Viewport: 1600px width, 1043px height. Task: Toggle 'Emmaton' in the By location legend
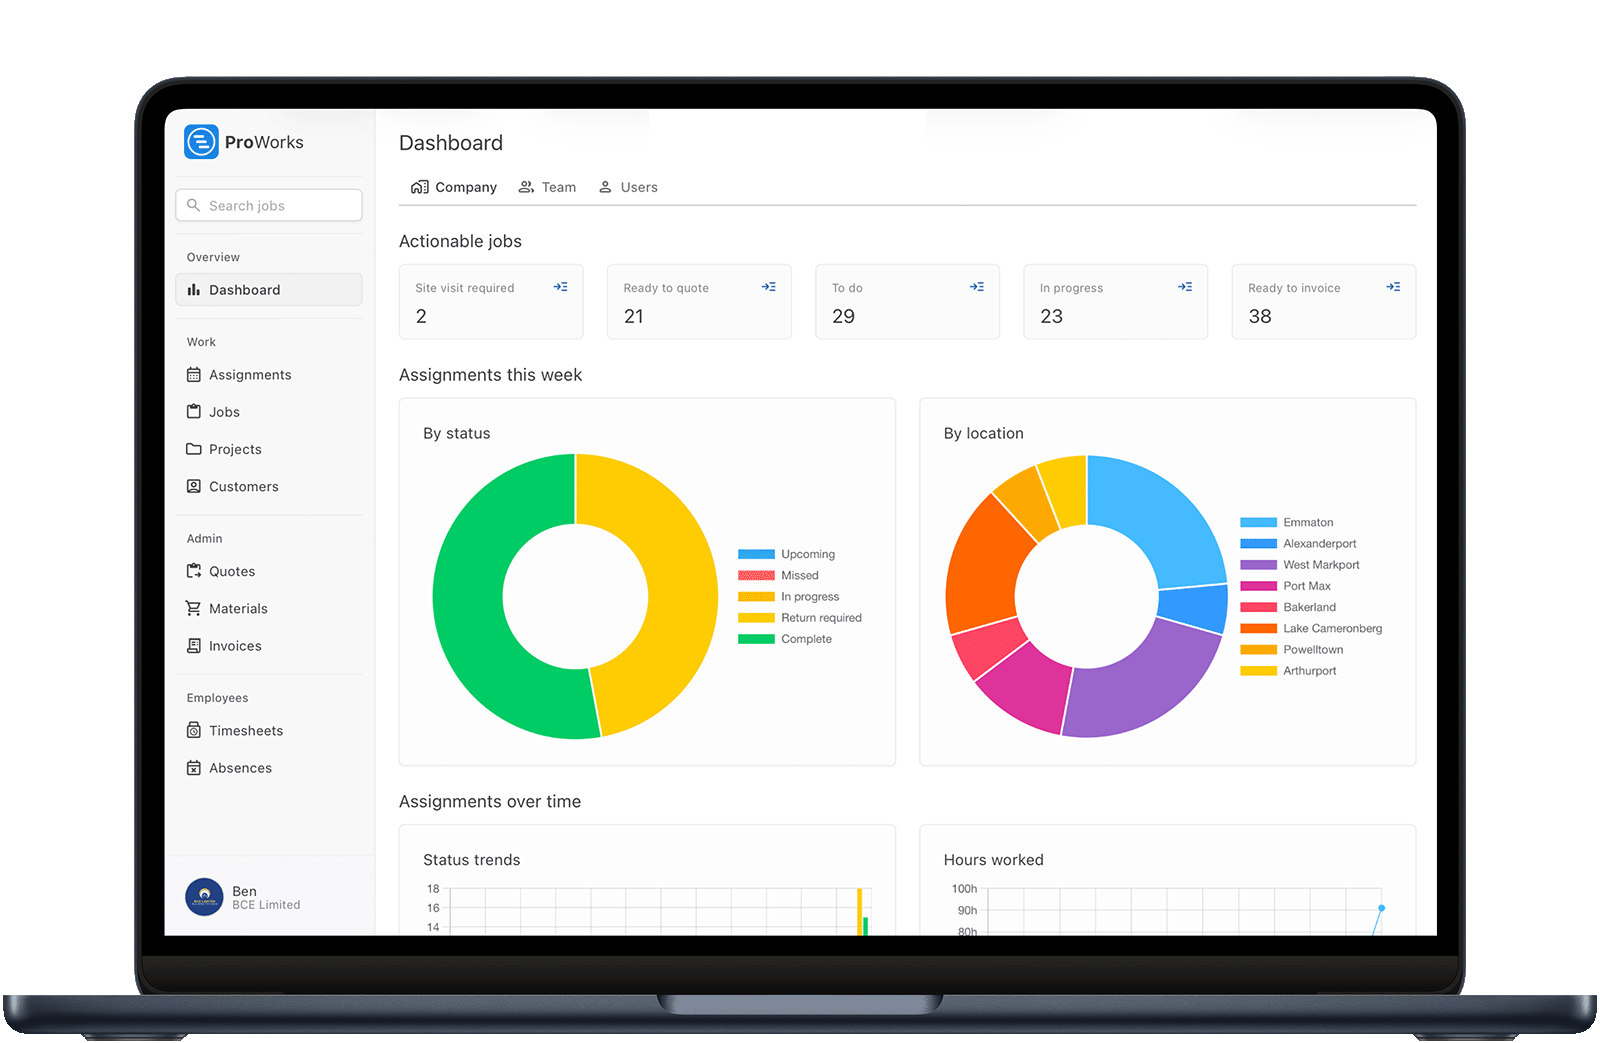(x=1308, y=522)
